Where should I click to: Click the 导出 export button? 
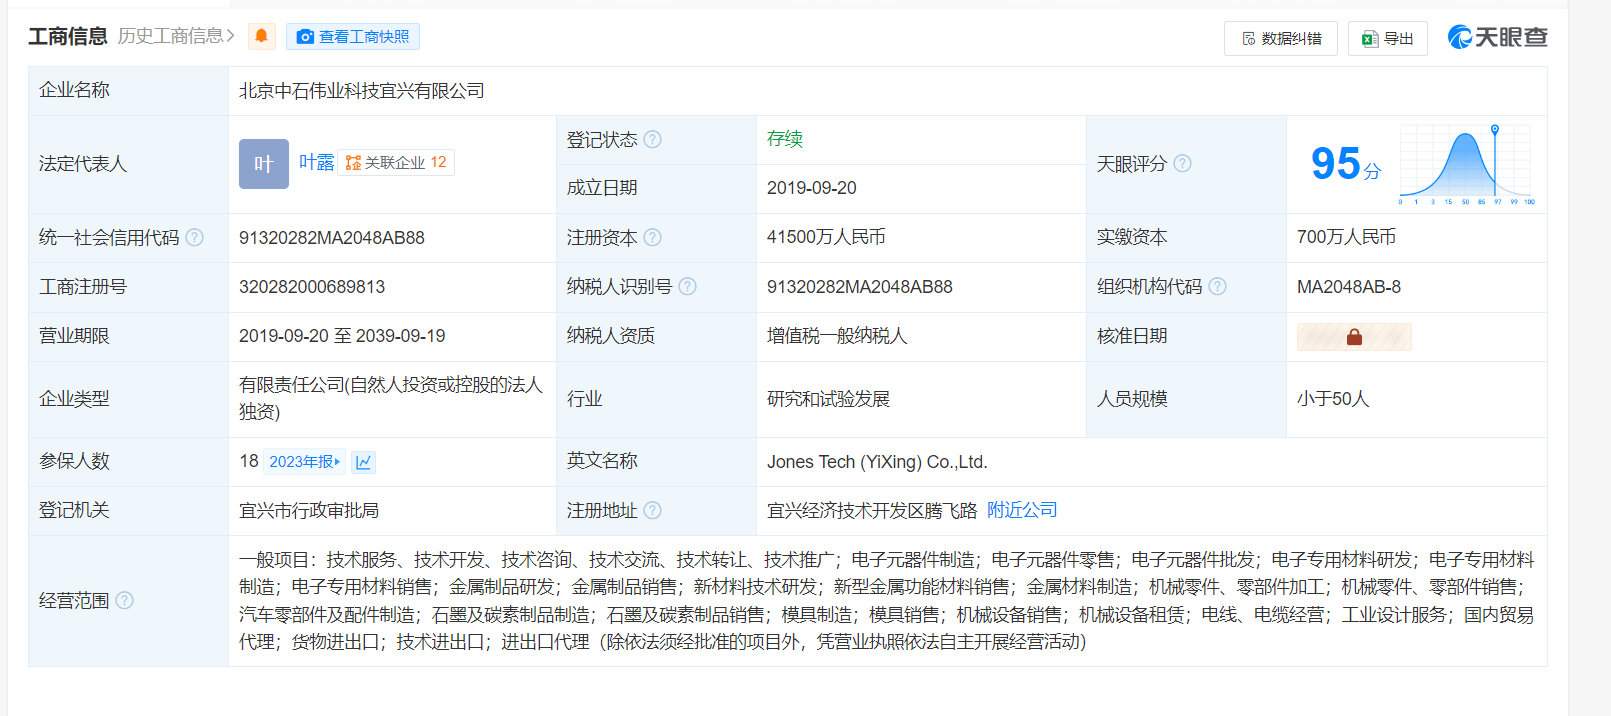pos(1388,38)
